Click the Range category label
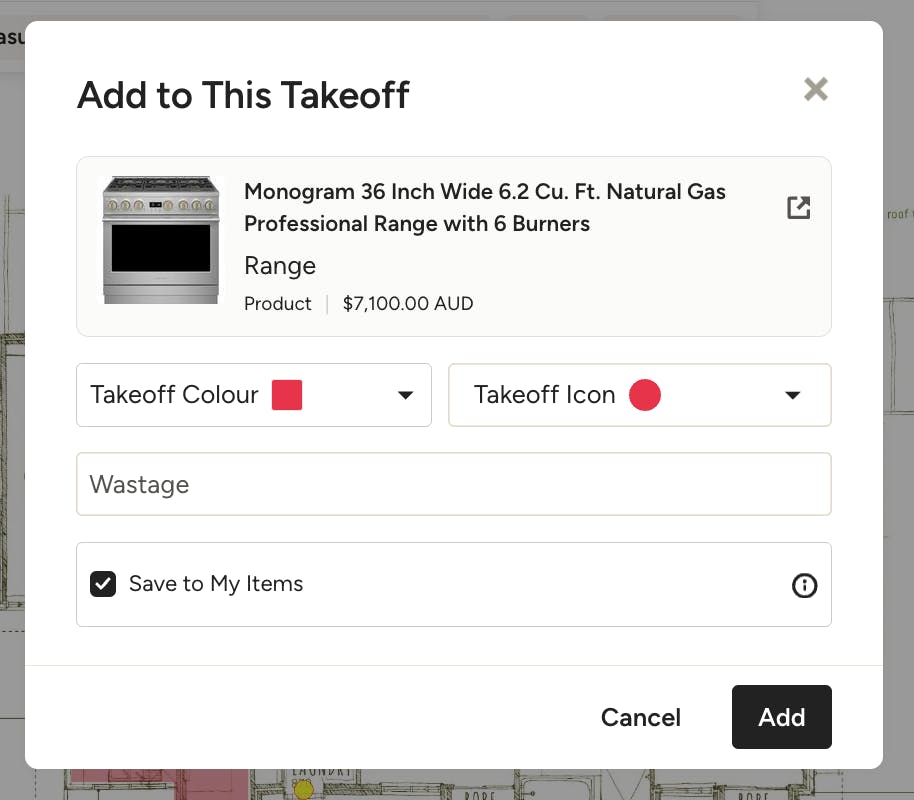This screenshot has height=800, width=914. 280,266
